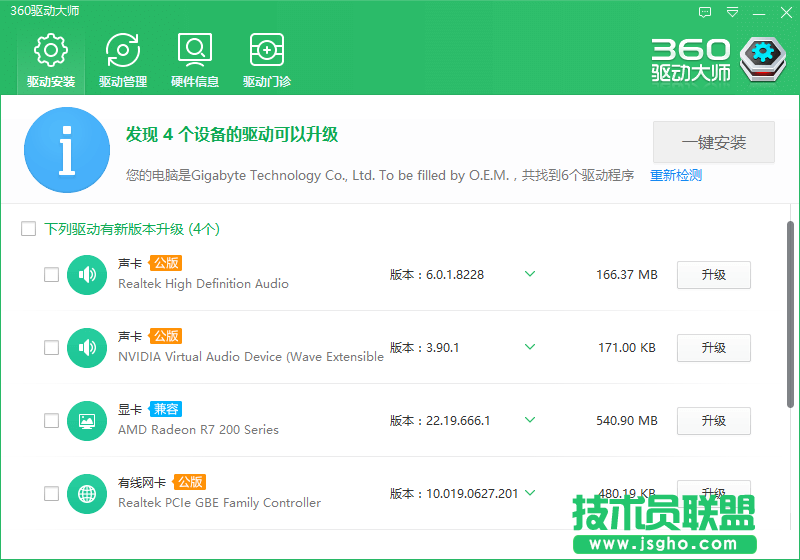Go to the 驱动门诊 tab
Screen dimensions: 800x560
click(x=267, y=60)
